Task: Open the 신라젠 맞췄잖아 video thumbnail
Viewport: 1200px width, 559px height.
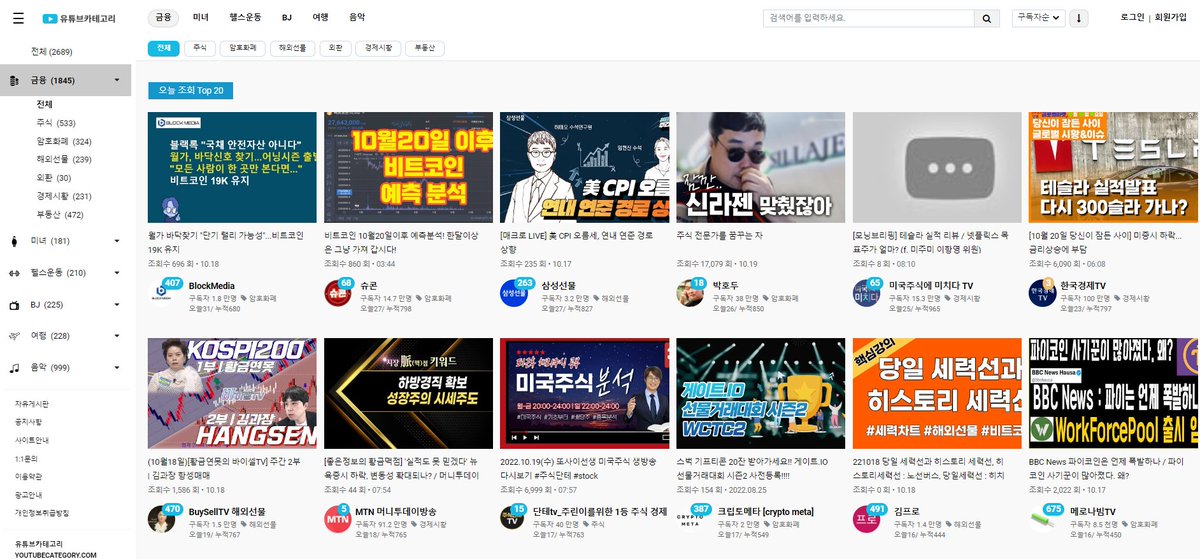Action: pos(760,167)
